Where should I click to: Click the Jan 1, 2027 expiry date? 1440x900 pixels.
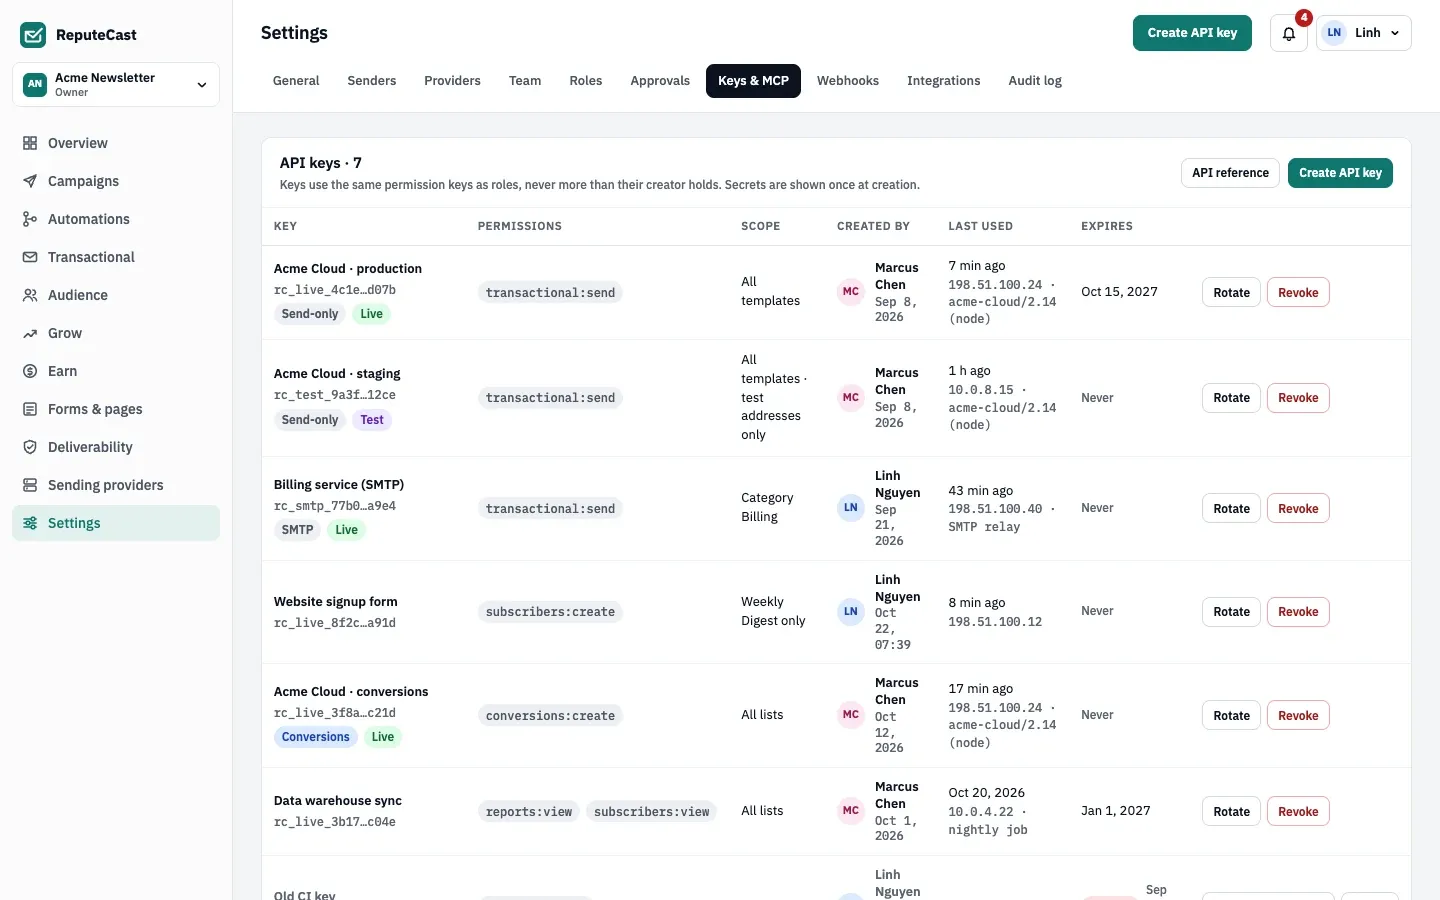(1116, 811)
